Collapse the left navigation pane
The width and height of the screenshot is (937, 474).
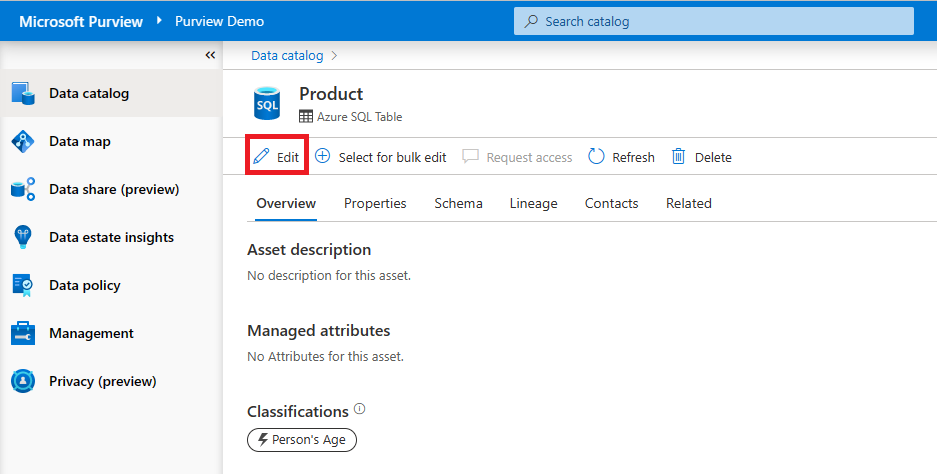[210, 55]
